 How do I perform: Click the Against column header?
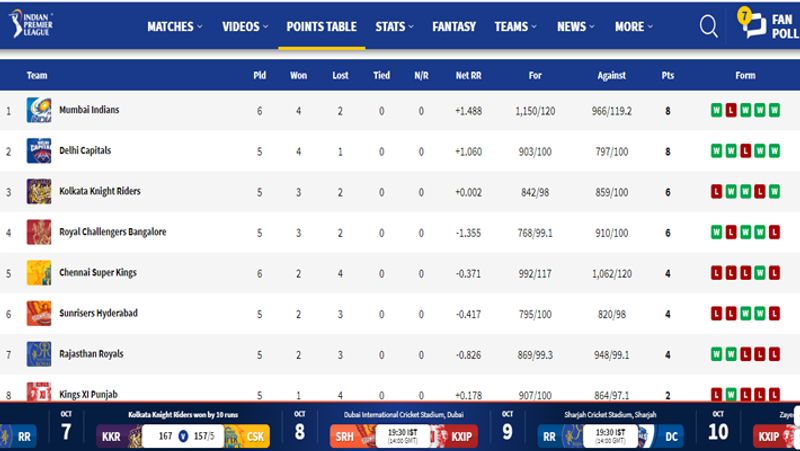pyautogui.click(x=611, y=76)
